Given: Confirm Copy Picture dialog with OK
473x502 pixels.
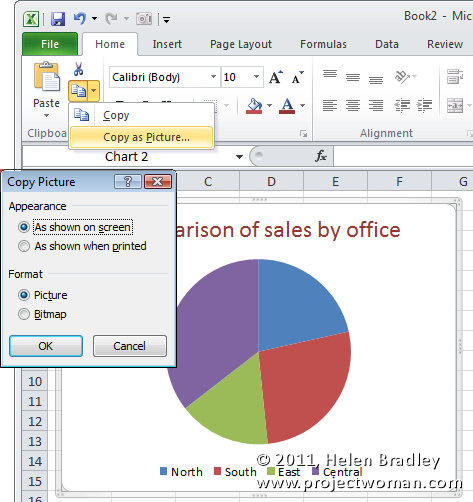Looking at the screenshot, I should tap(46, 346).
